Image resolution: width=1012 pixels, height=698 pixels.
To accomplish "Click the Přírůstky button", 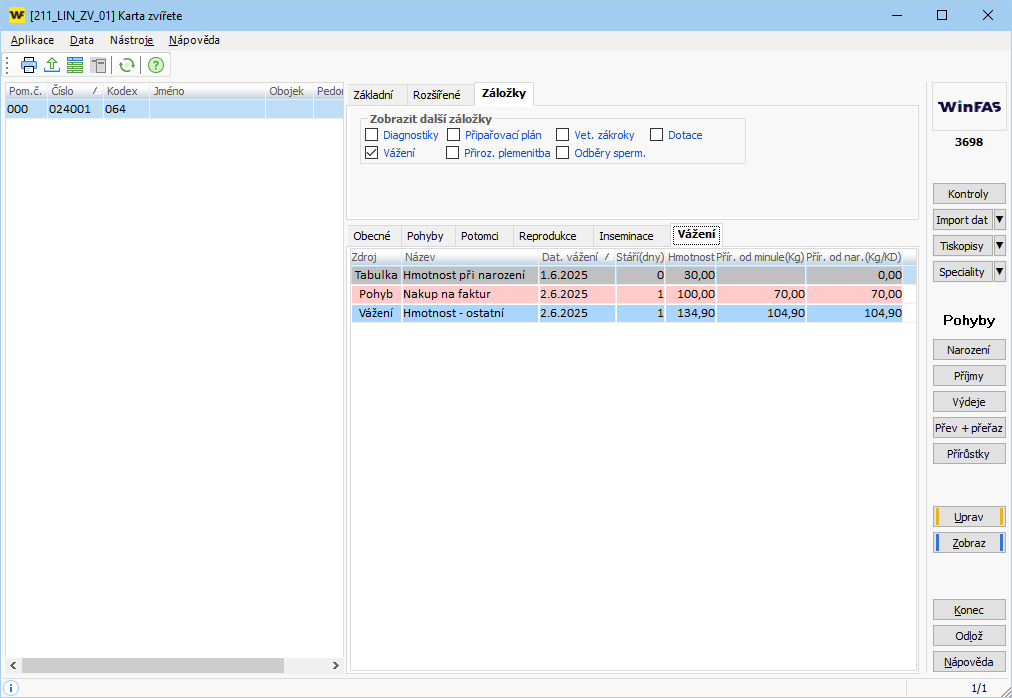I will click(968, 454).
